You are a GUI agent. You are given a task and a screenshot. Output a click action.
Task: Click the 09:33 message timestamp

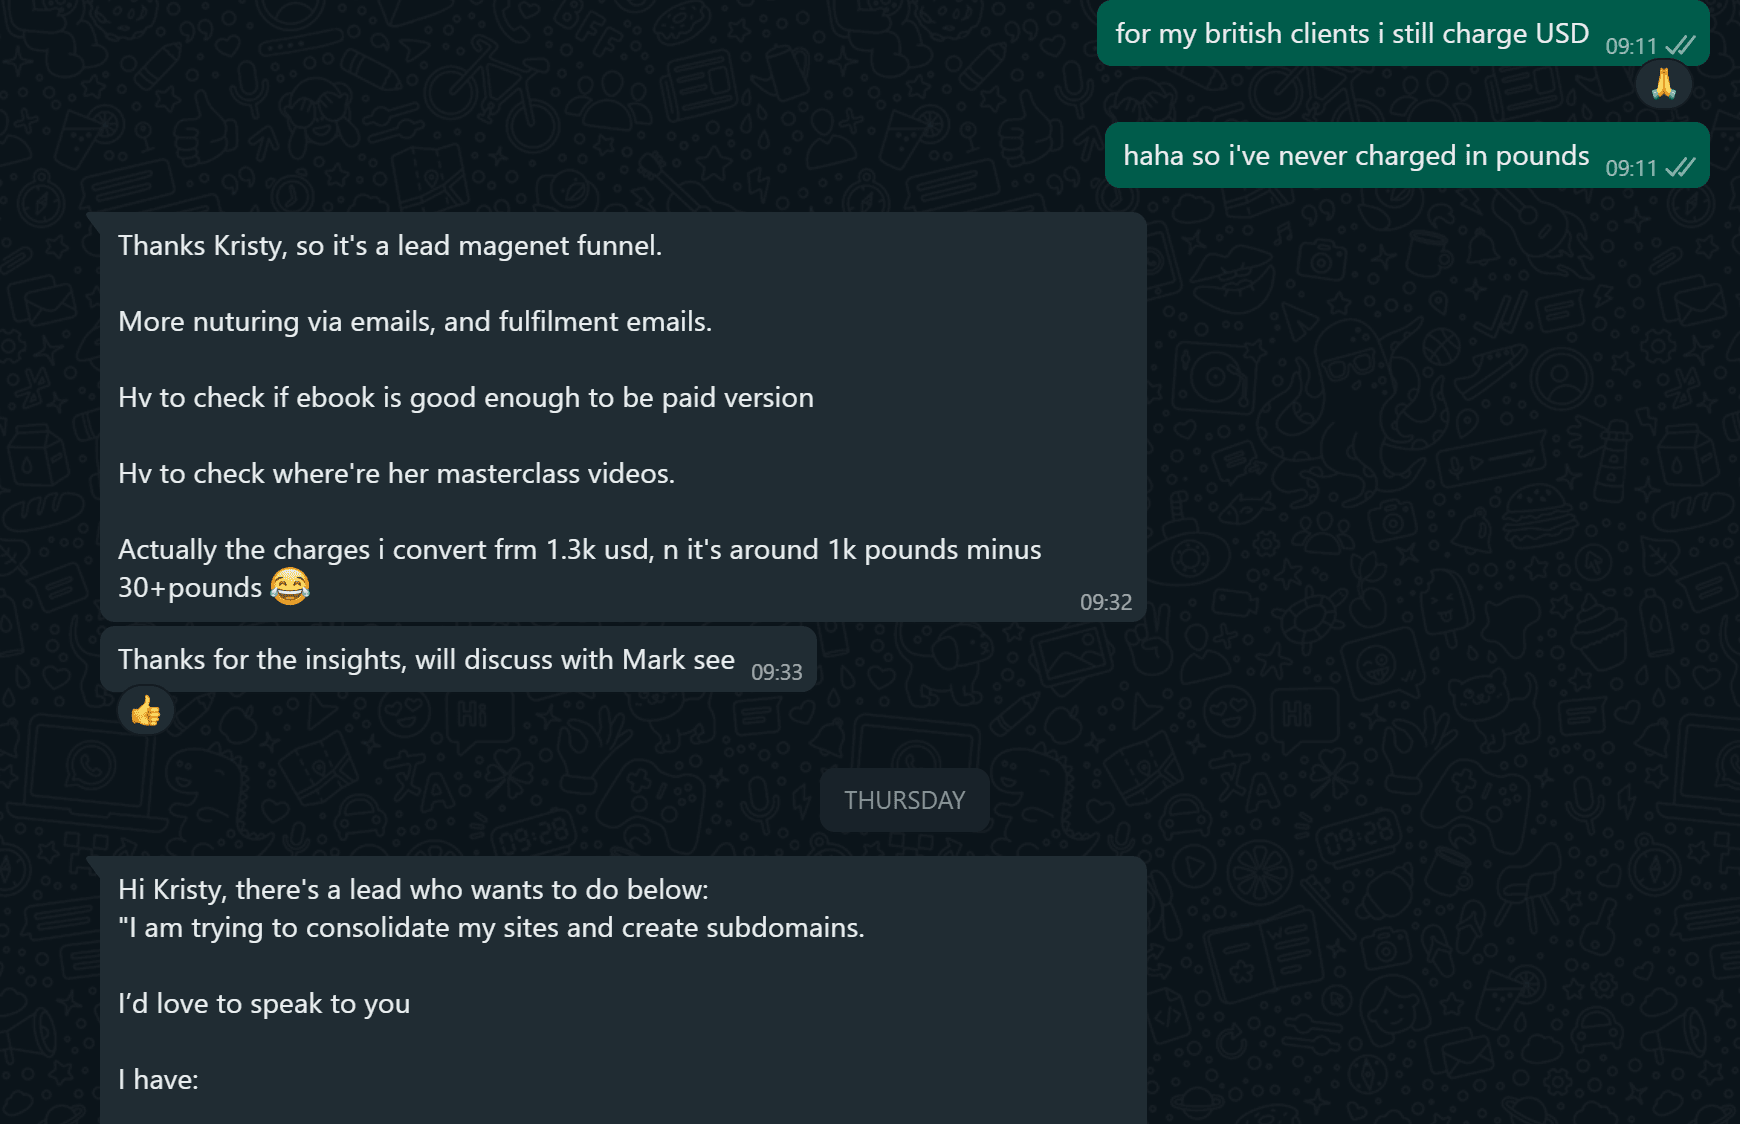coord(776,672)
